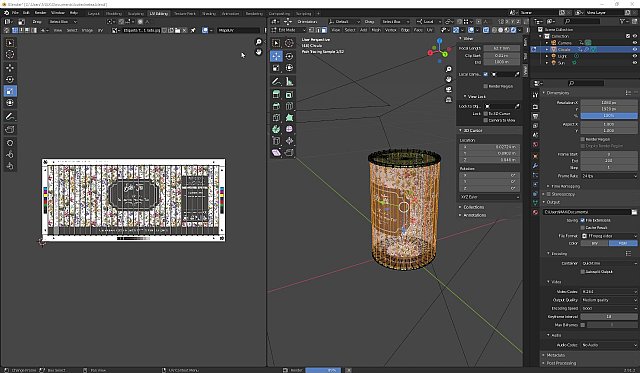Expand the Metadata panel
Viewport: 640px width, 373px height.
pyautogui.click(x=556, y=355)
